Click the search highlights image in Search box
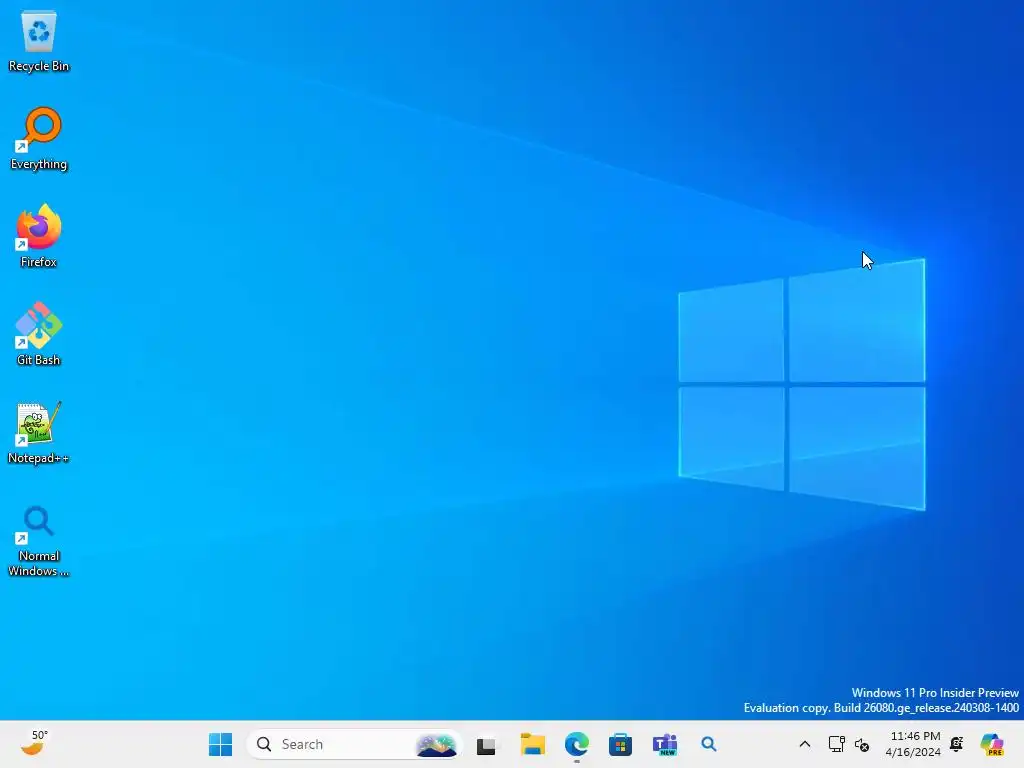The height and width of the screenshot is (768, 1024). click(x=436, y=745)
